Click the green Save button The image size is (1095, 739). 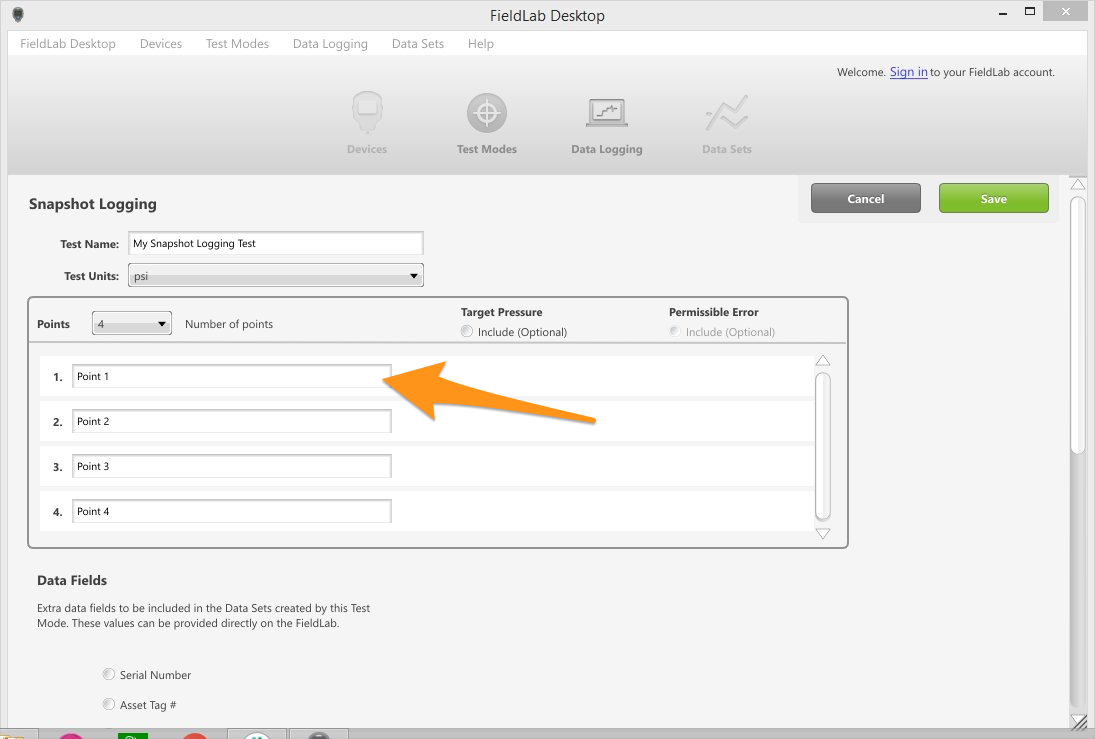pos(994,198)
